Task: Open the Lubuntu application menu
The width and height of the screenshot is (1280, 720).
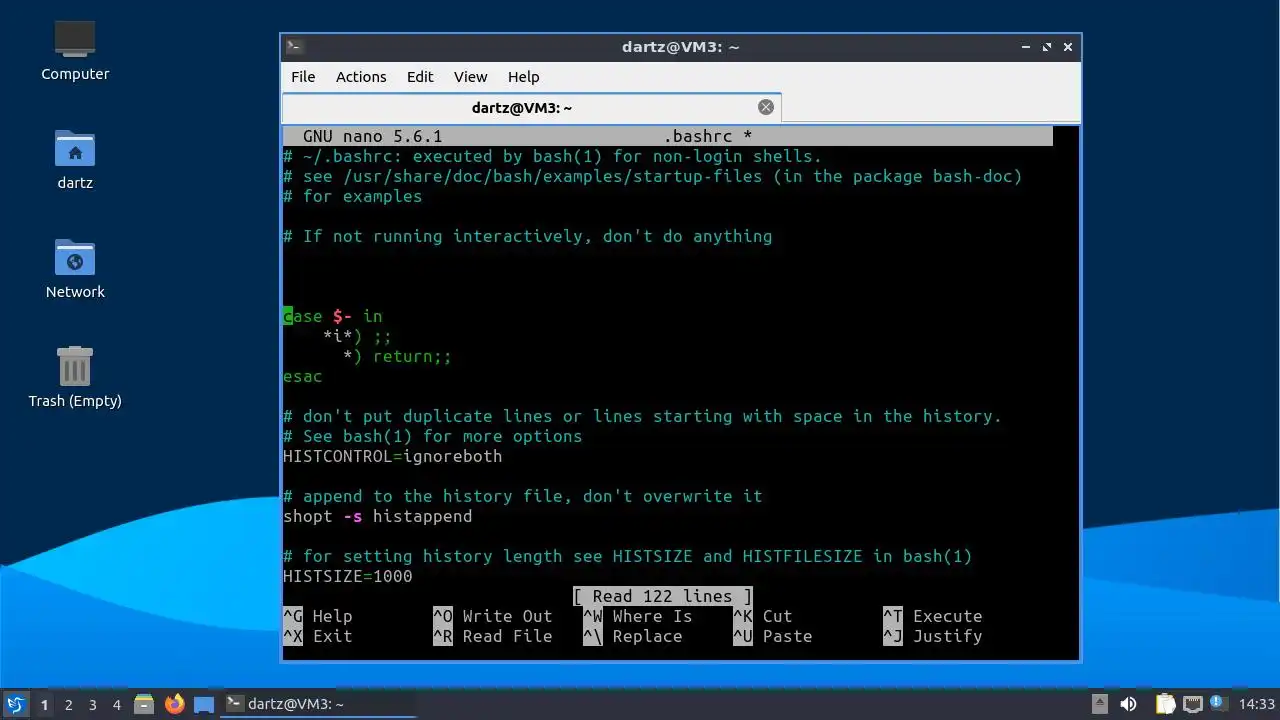Action: [x=16, y=704]
